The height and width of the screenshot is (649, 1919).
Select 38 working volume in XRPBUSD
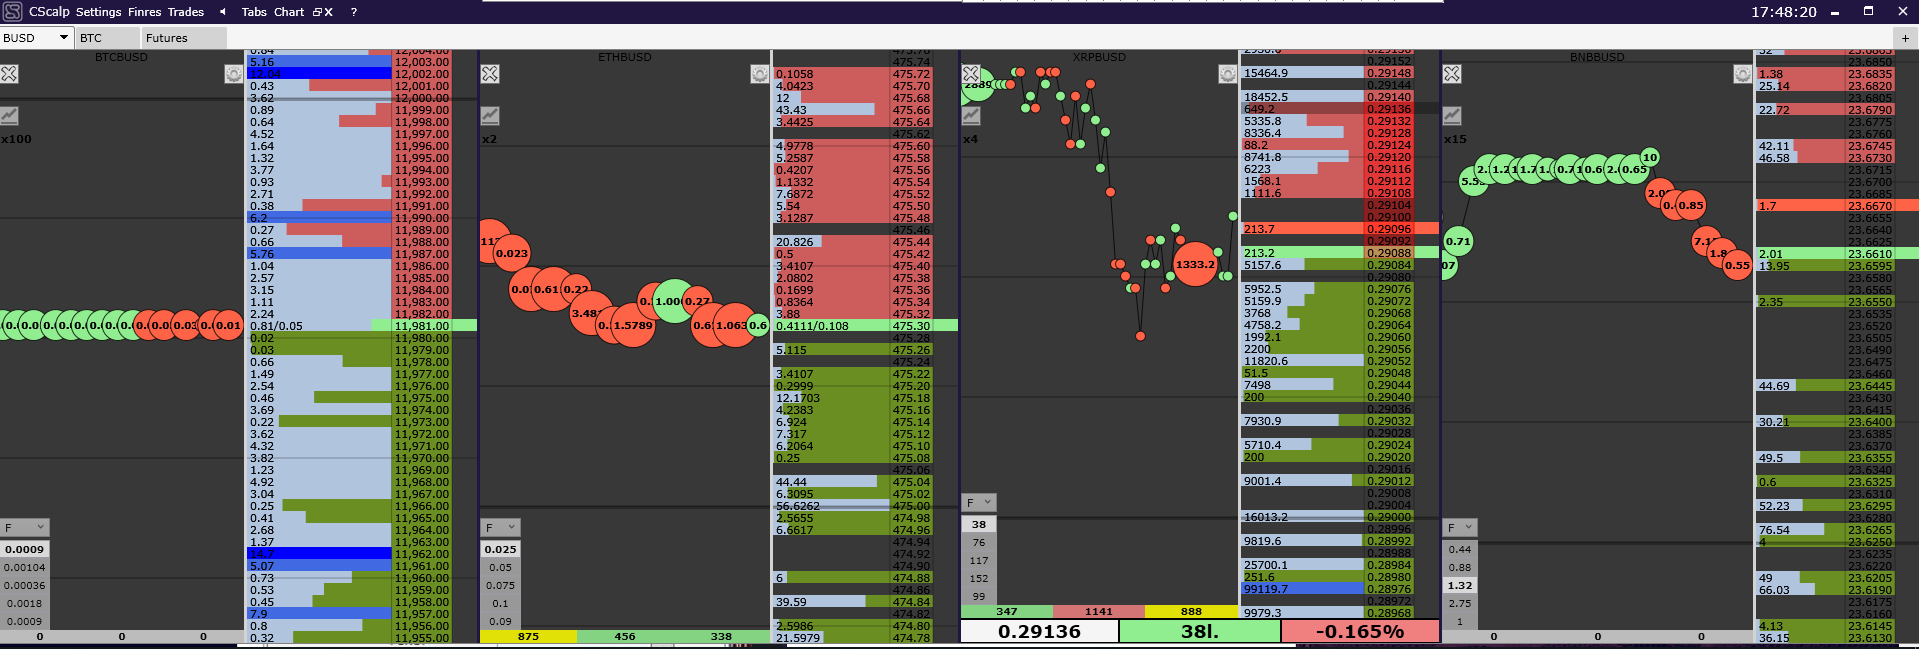[979, 524]
